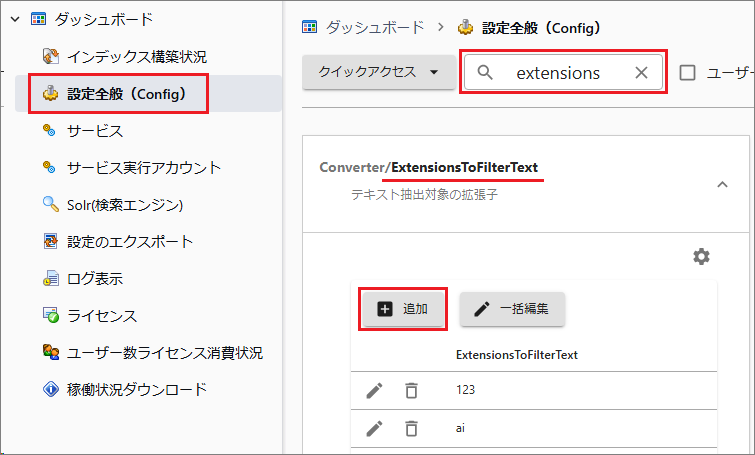Click the 一括編集 button
The width and height of the screenshot is (755, 455).
click(x=512, y=309)
